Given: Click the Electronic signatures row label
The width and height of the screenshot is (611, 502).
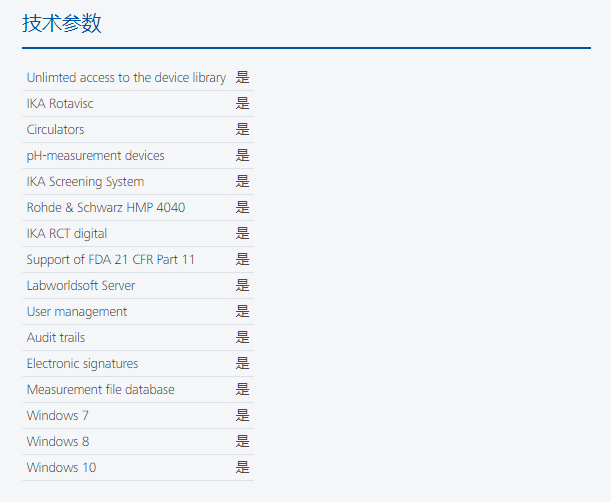Looking at the screenshot, I should tap(82, 364).
